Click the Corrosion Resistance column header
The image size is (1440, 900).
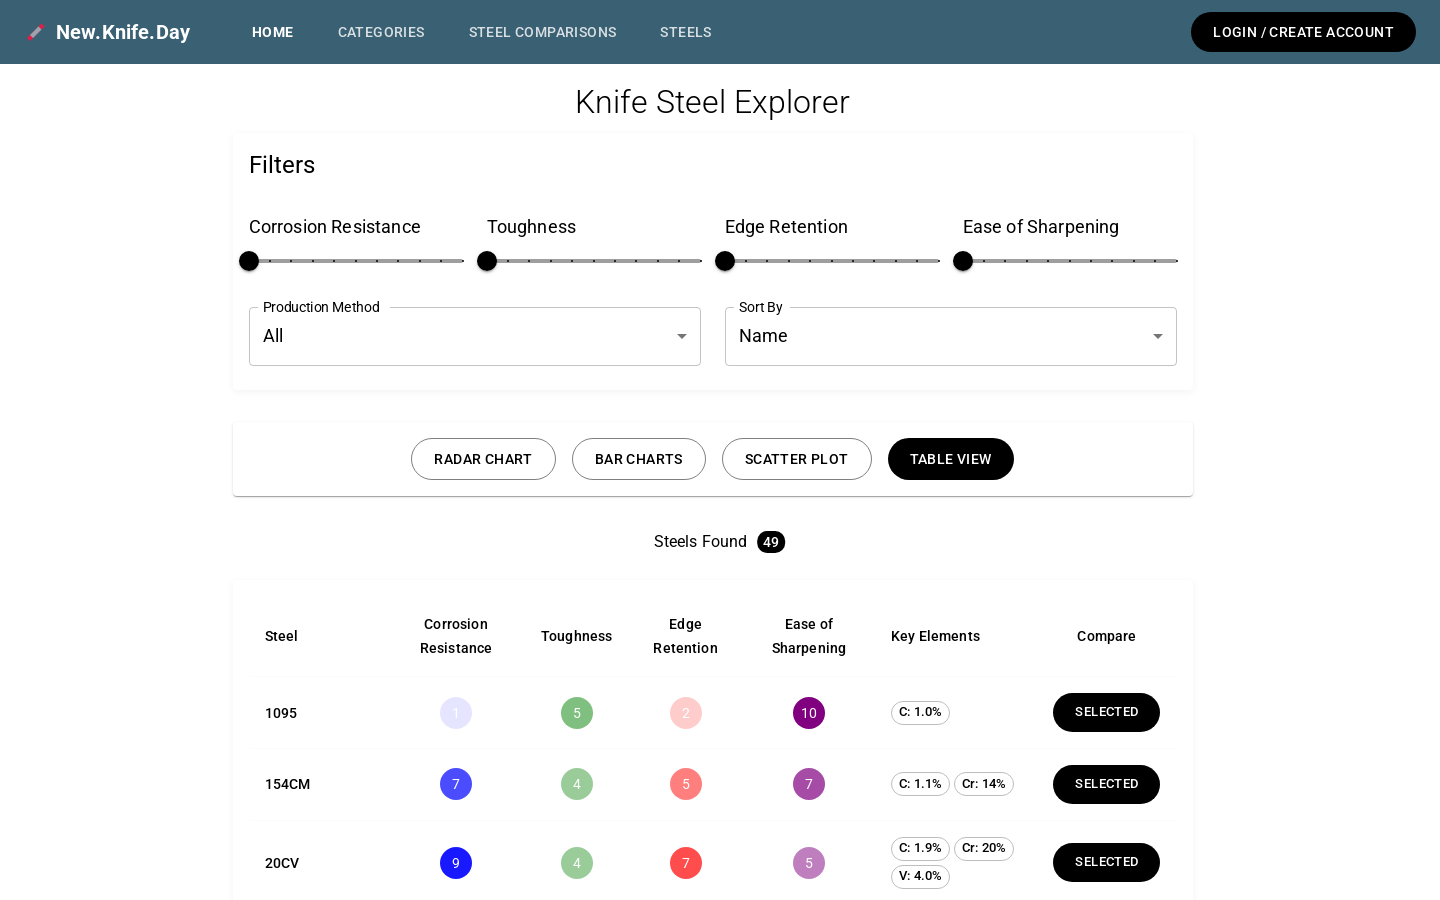pos(456,636)
